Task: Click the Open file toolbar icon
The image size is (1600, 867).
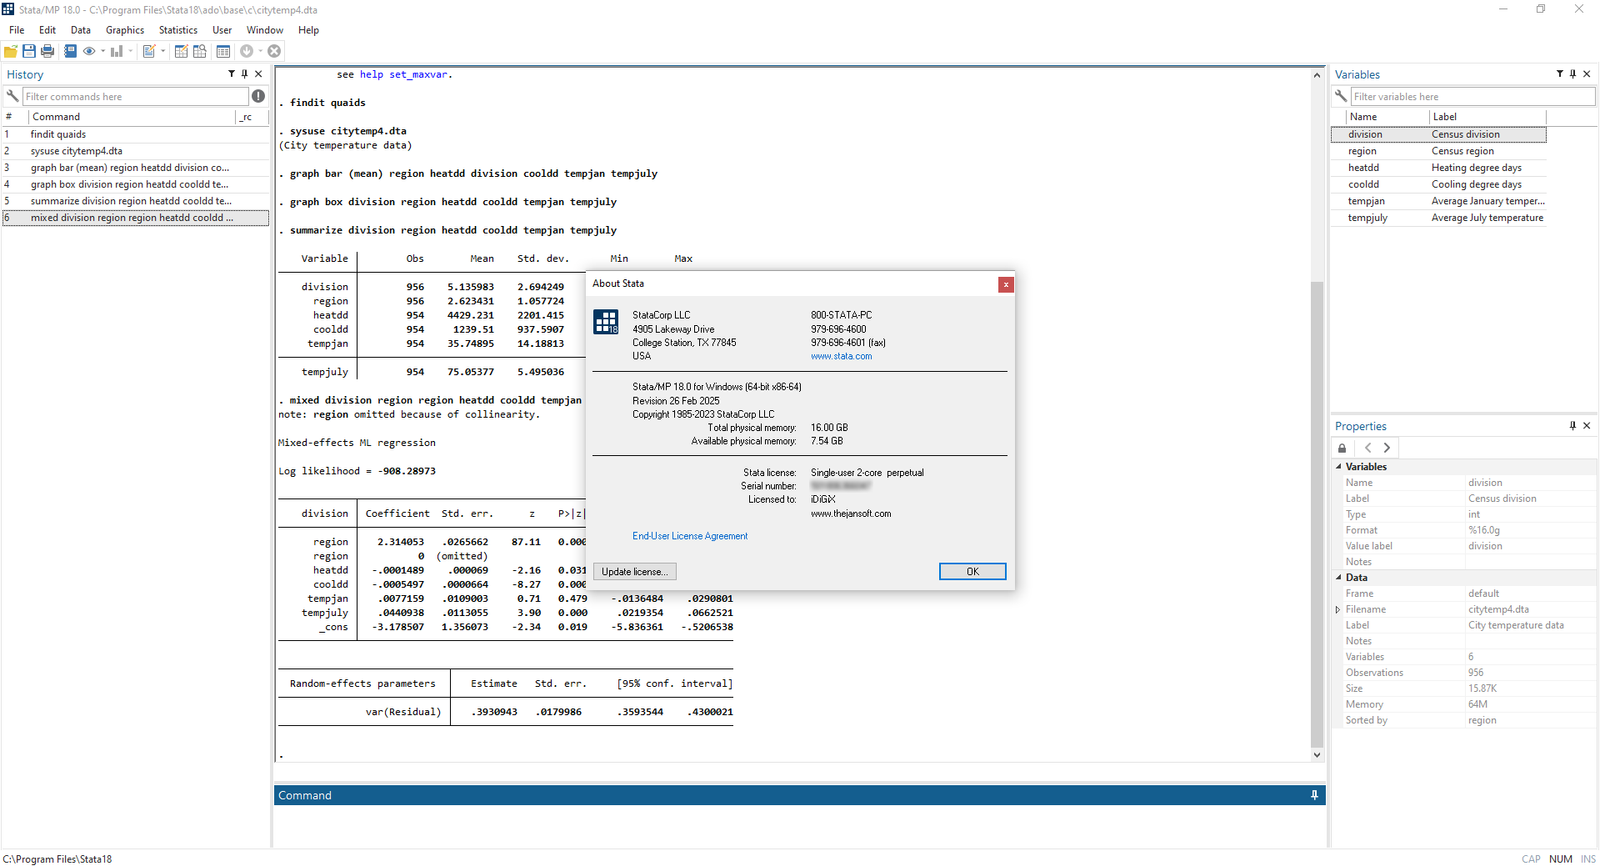Action: tap(11, 51)
